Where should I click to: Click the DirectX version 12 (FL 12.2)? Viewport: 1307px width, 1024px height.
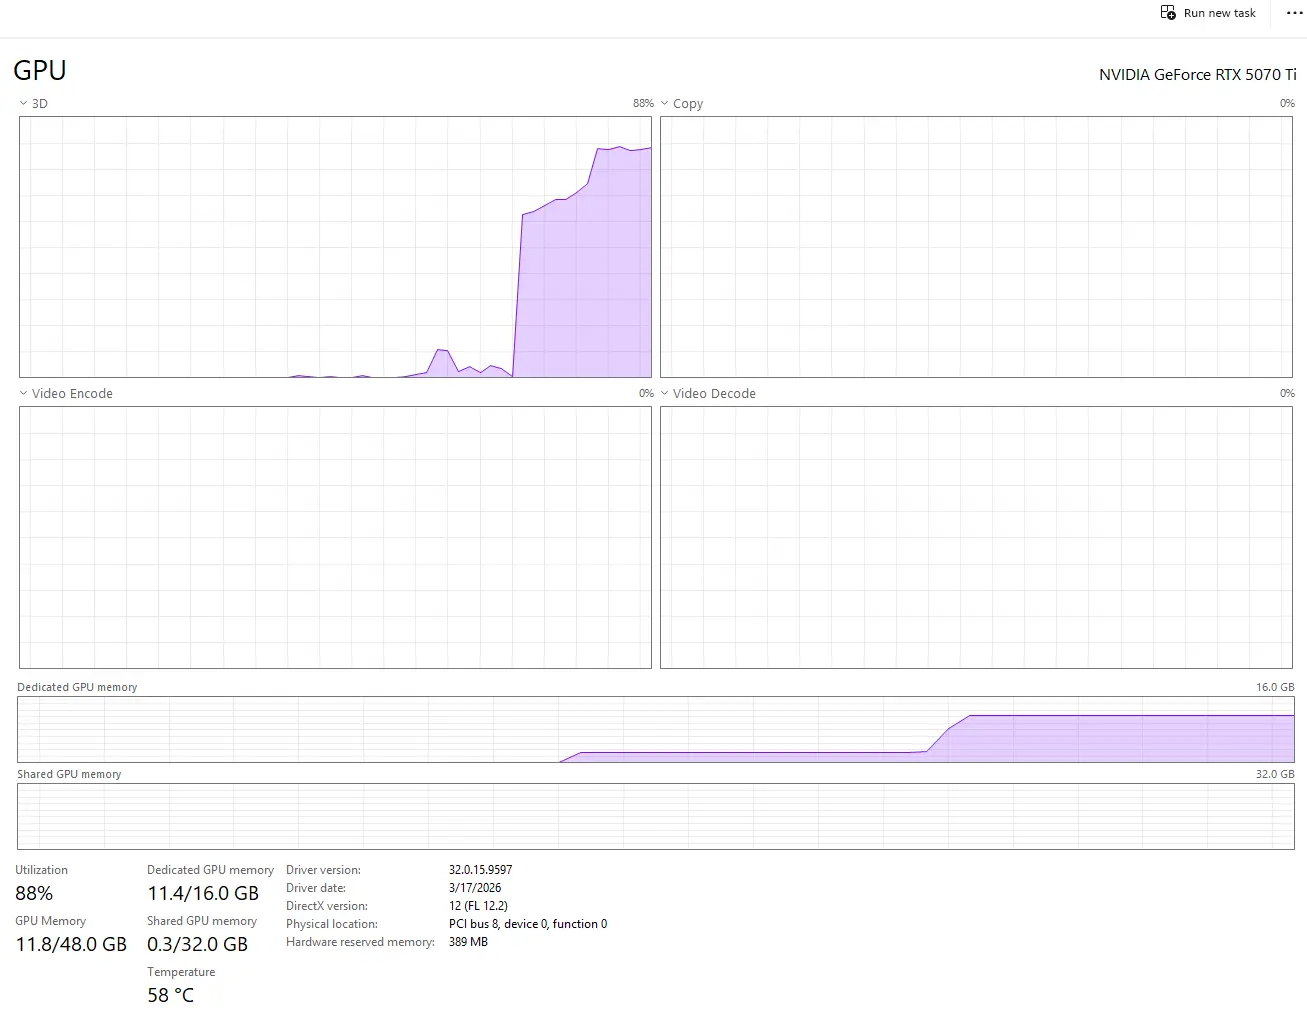[478, 906]
